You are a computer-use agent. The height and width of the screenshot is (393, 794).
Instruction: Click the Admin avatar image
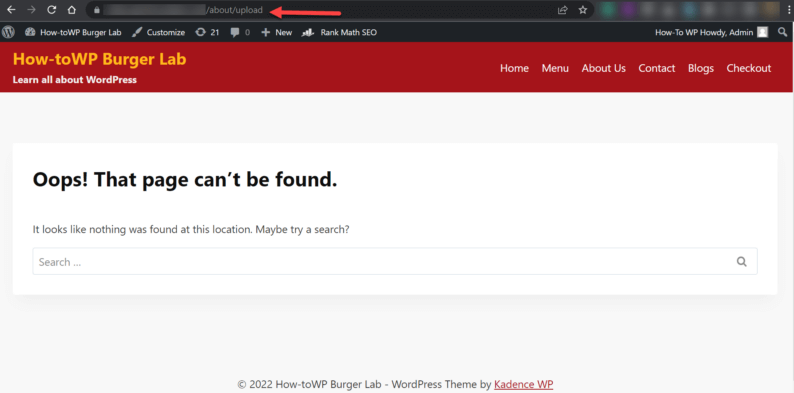coord(763,32)
